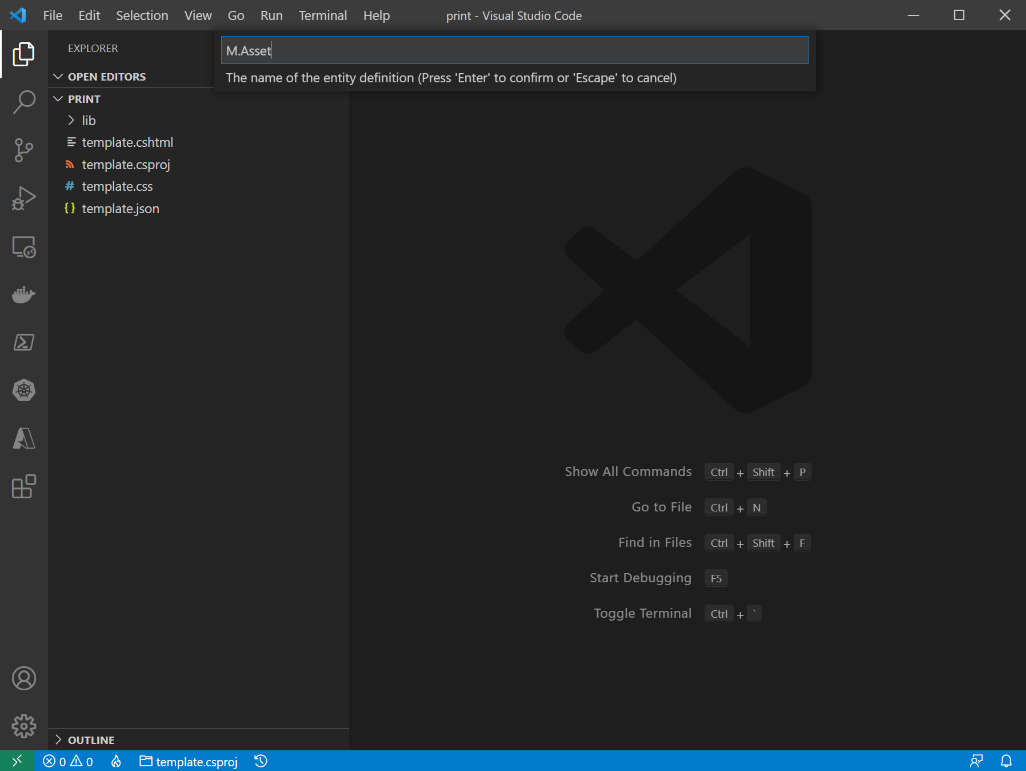Click the F5 key label for Start Debugging
The width and height of the screenshot is (1026, 771).
[x=716, y=578]
